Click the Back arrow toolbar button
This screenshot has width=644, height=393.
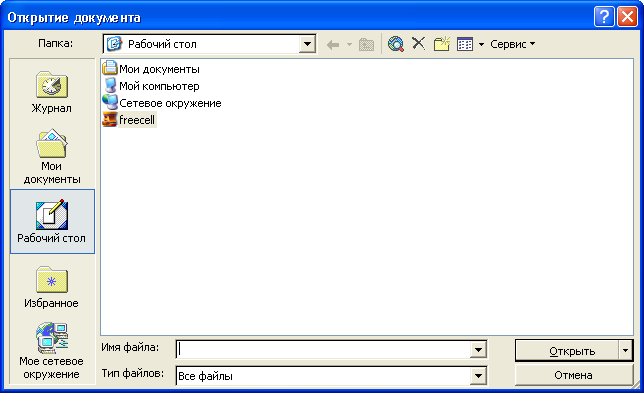(x=333, y=44)
